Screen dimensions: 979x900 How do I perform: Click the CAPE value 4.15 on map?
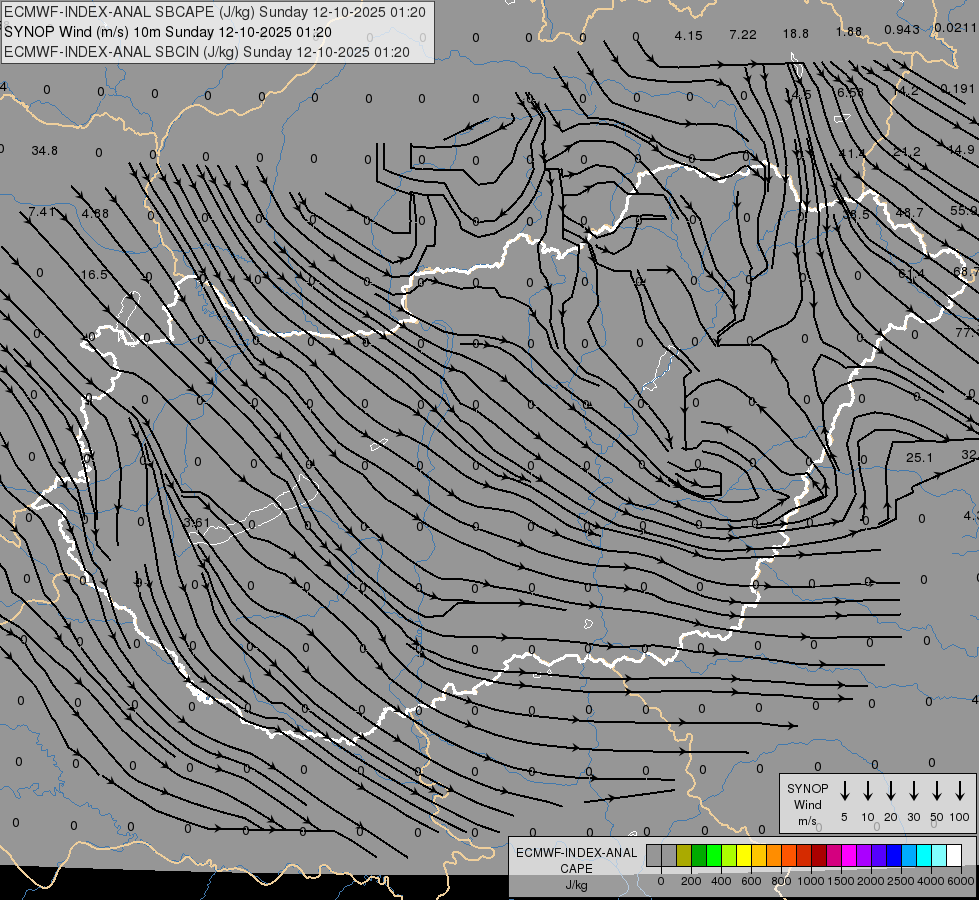pyautogui.click(x=688, y=36)
